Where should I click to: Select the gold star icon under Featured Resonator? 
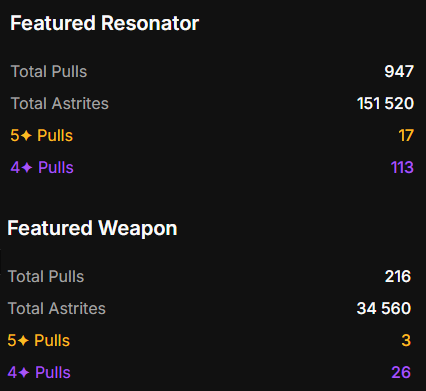point(26,136)
